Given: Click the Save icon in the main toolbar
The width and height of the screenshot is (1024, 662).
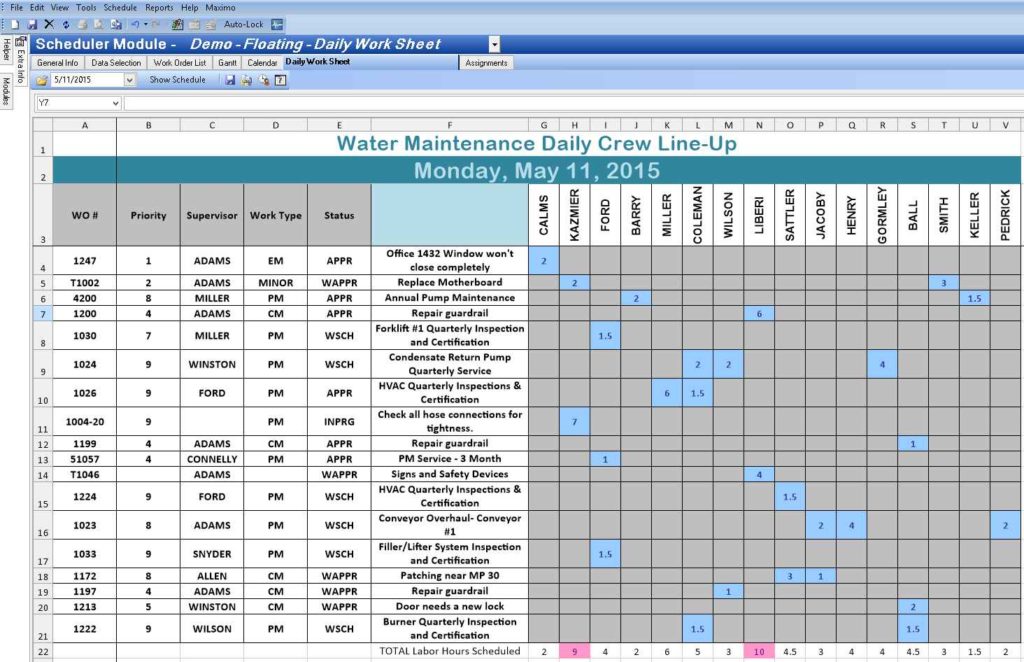Looking at the screenshot, I should point(32,24).
